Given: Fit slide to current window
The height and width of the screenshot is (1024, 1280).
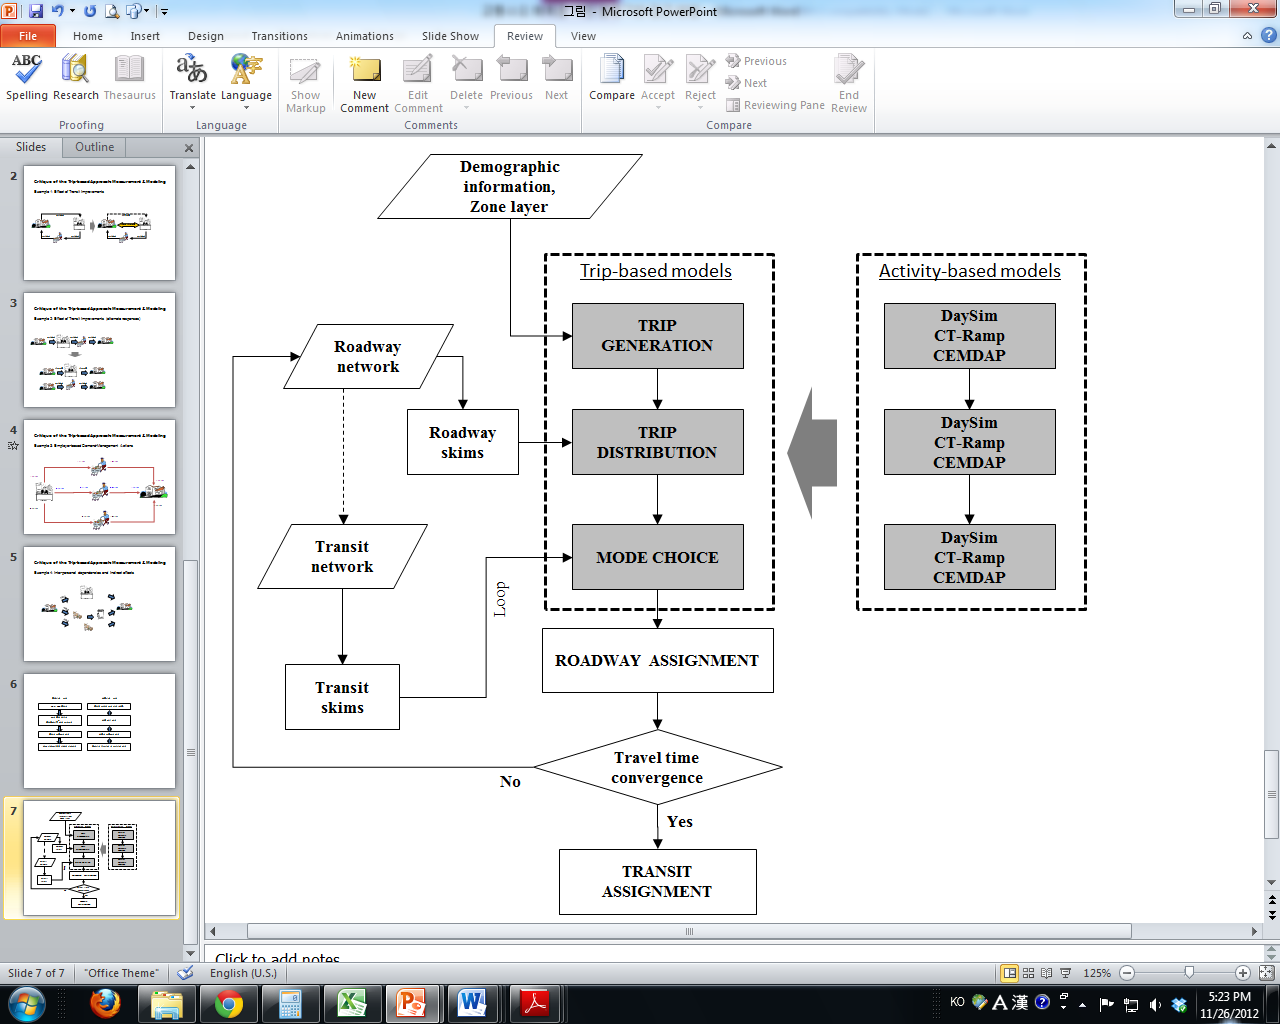Looking at the screenshot, I should (x=1267, y=973).
